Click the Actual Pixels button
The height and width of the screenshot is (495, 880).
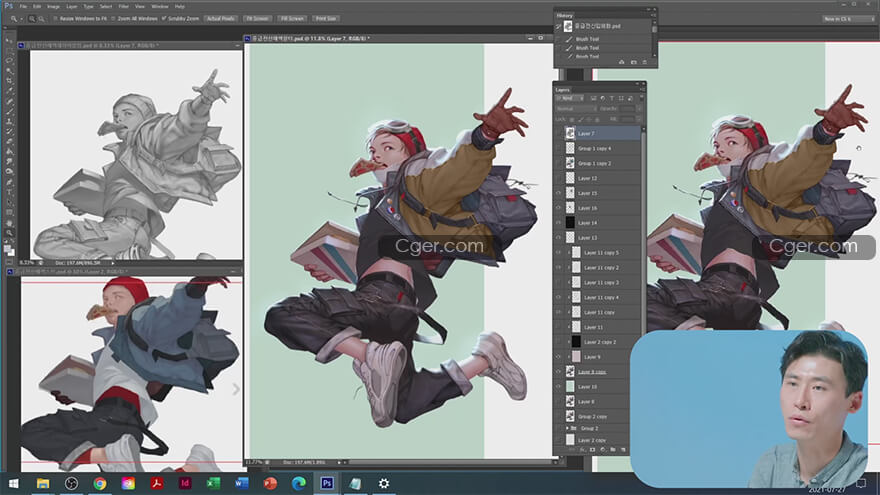221,19
